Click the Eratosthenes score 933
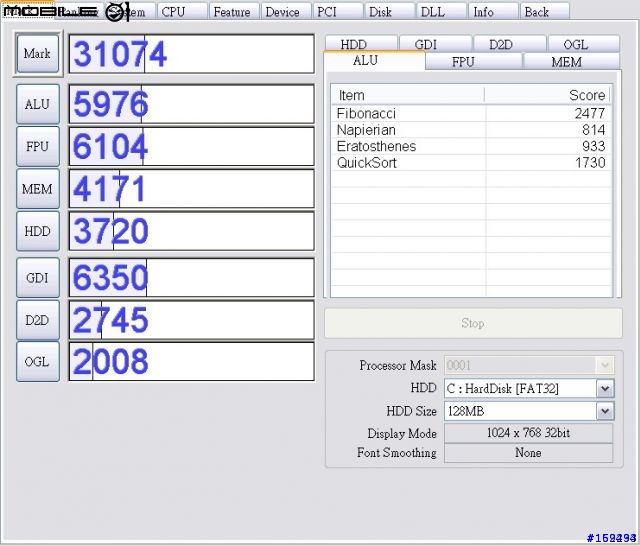 pyautogui.click(x=593, y=146)
